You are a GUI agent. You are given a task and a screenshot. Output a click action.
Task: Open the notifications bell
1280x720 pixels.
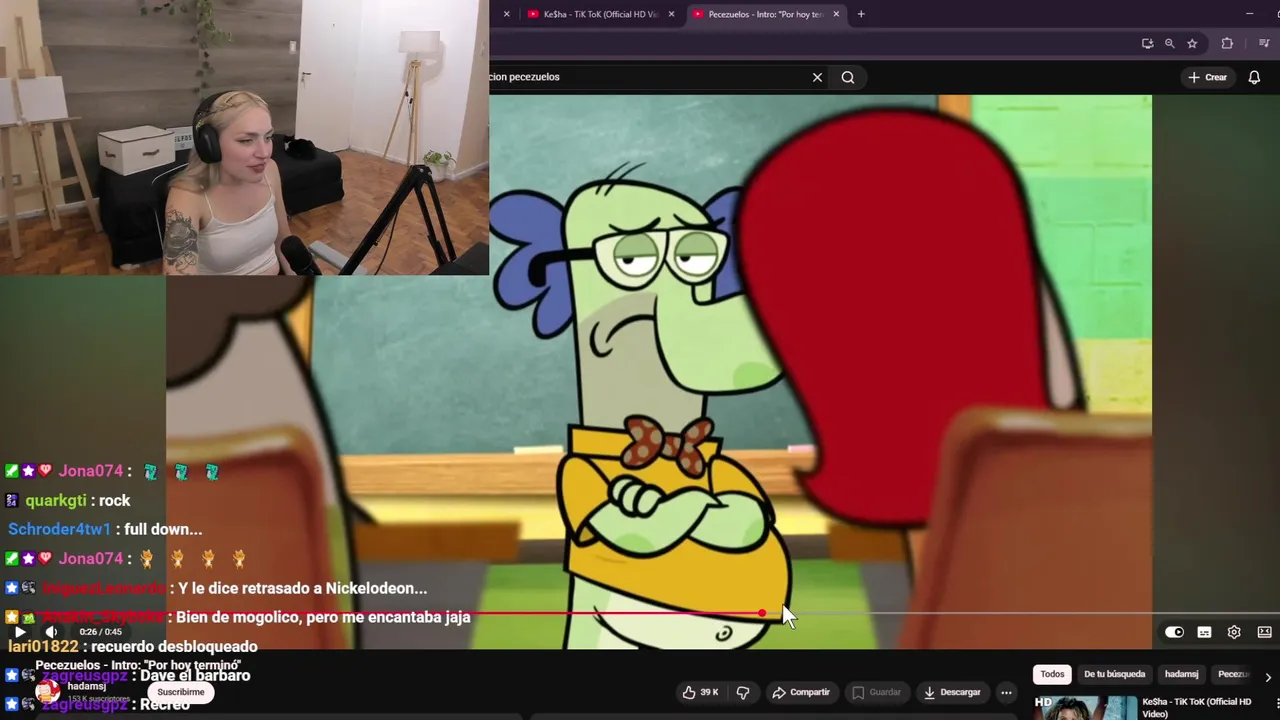1254,77
